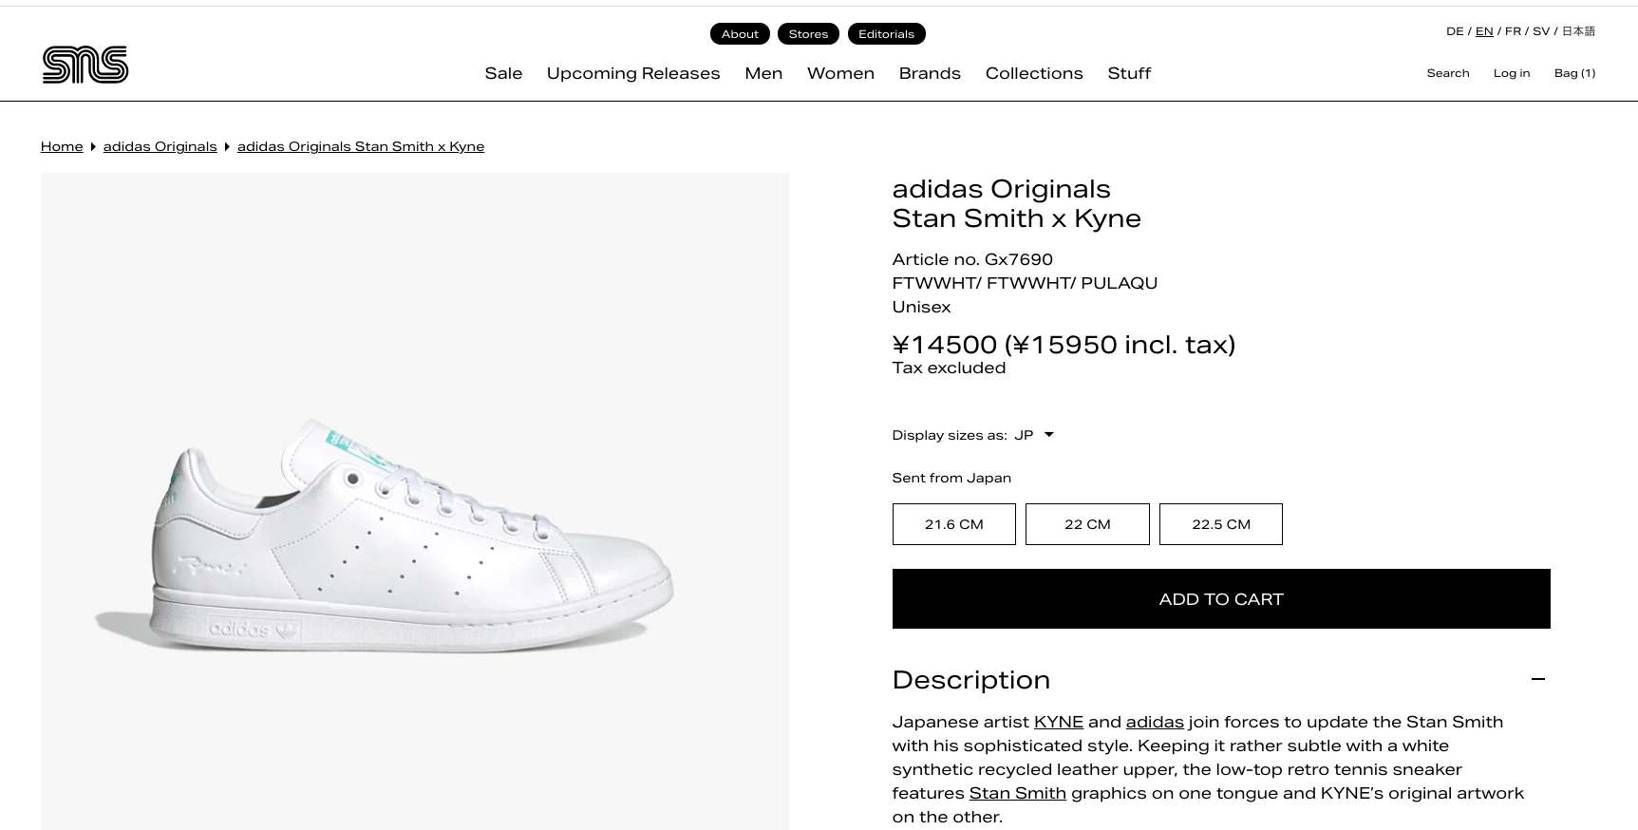Click the Editorials pill button

pos(886,33)
